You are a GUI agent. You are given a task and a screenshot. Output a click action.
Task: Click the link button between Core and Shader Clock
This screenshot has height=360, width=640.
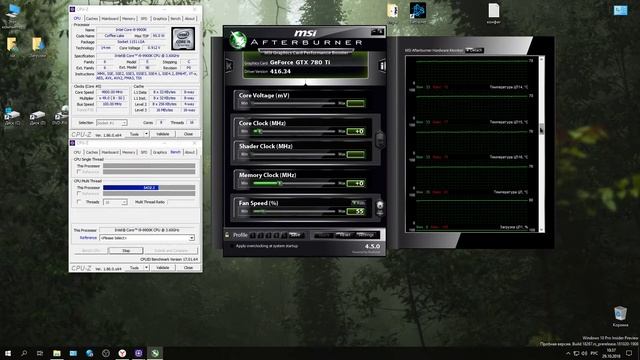pyautogui.click(x=380, y=140)
